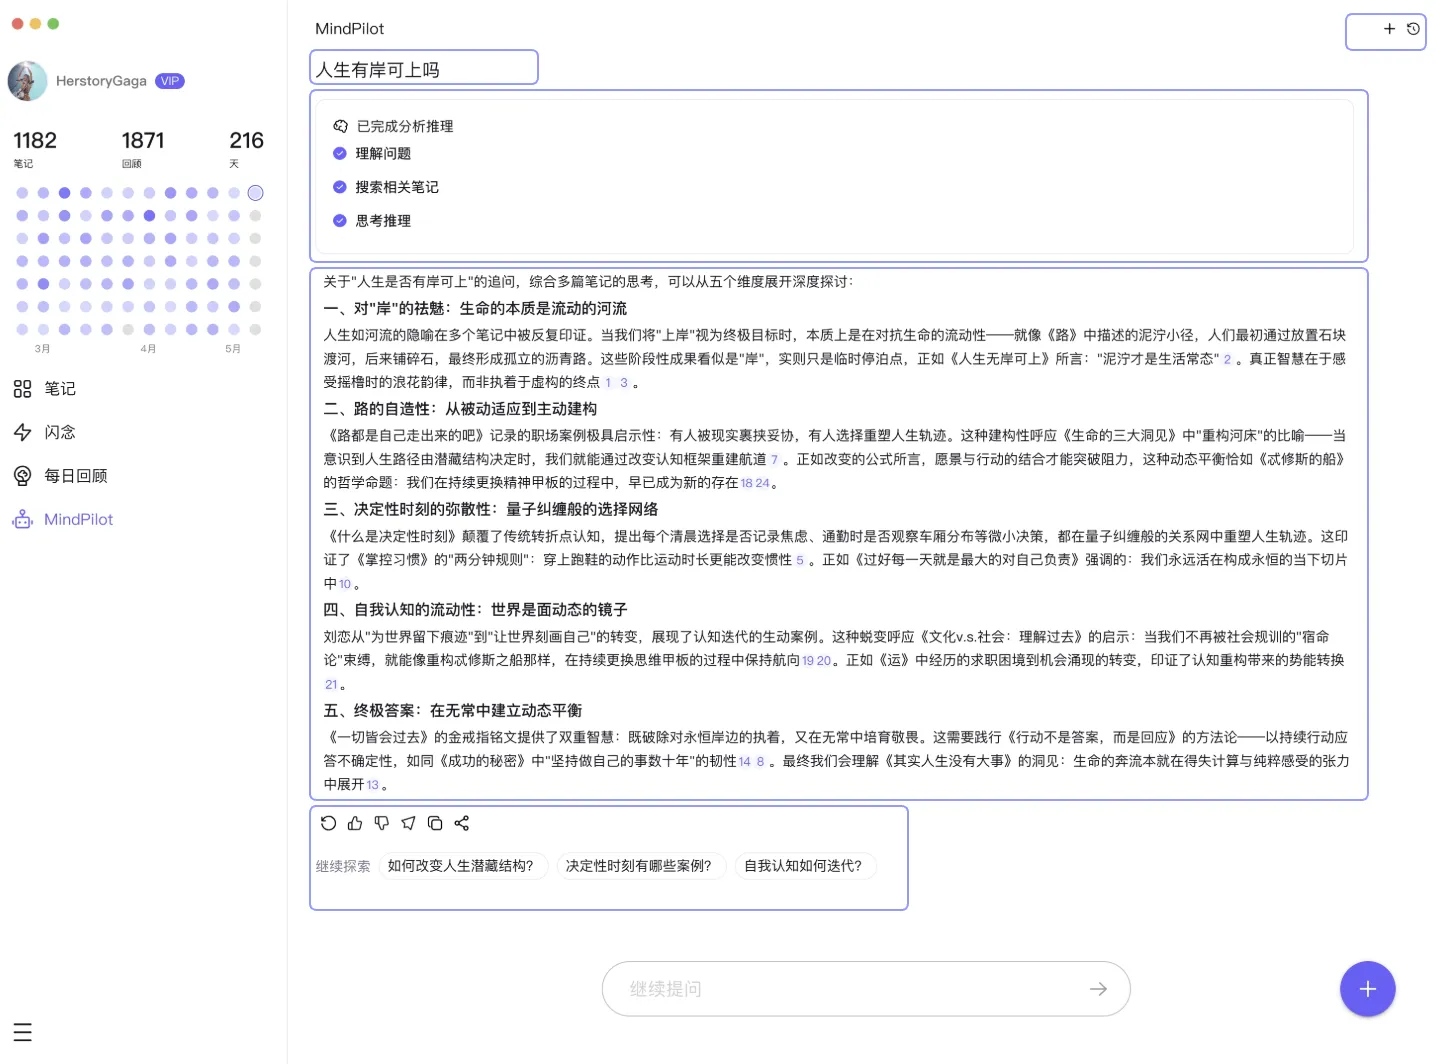The height and width of the screenshot is (1064, 1448).
Task: Click the VIP badge next to the username
Action: pyautogui.click(x=170, y=81)
